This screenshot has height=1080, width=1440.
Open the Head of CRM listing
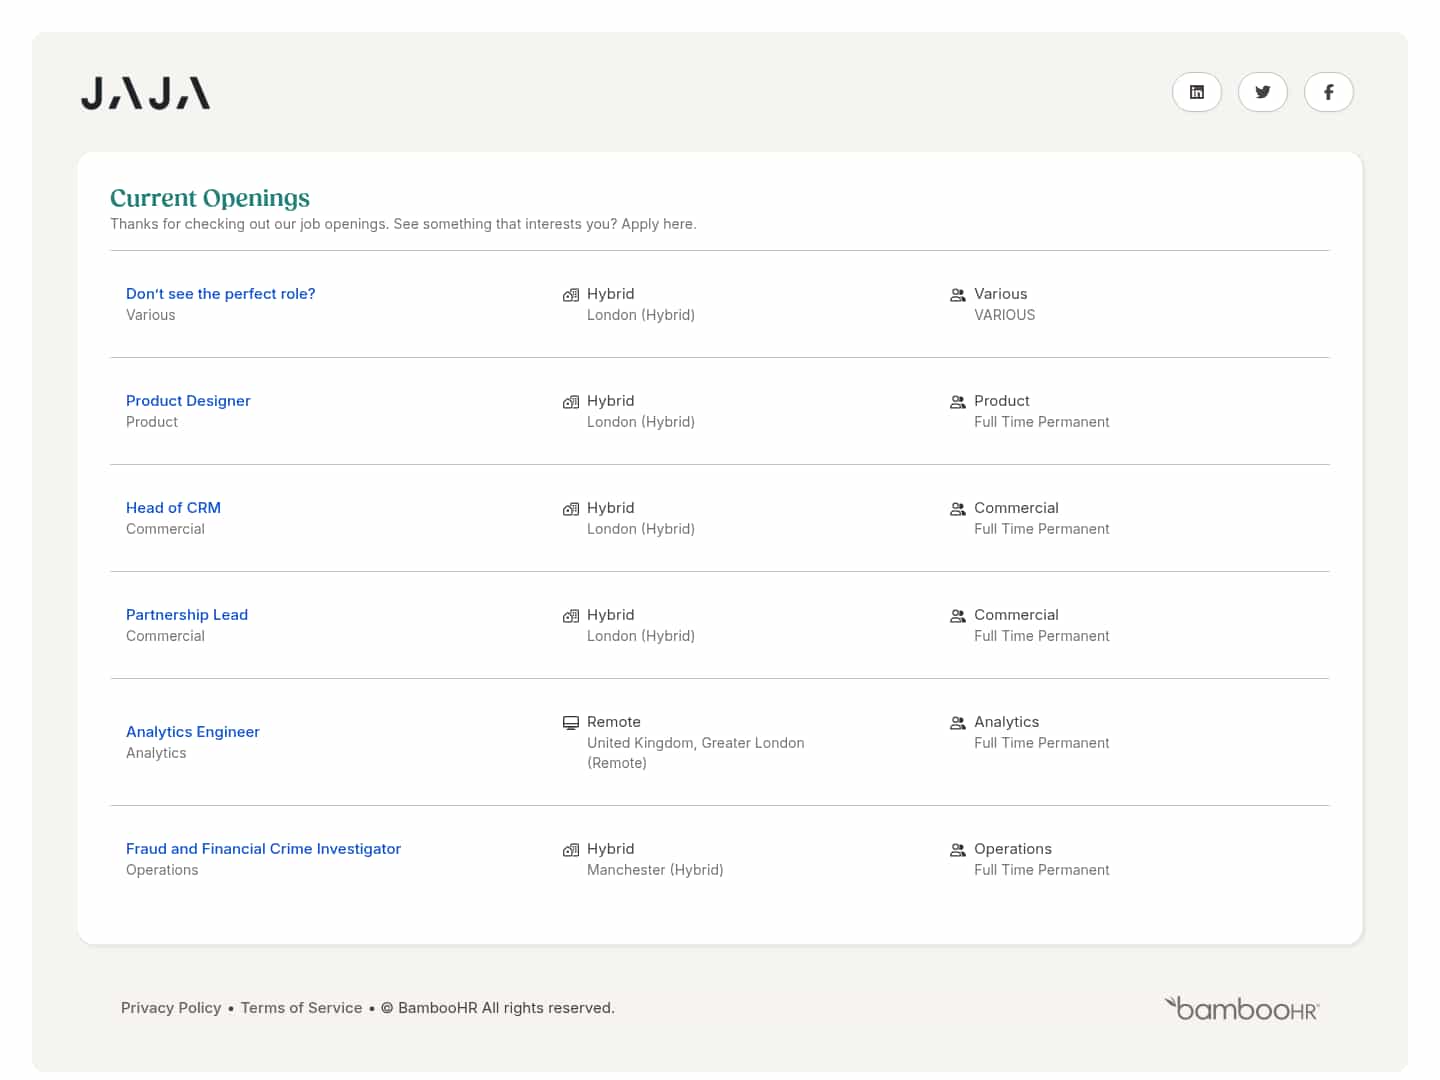(x=173, y=507)
